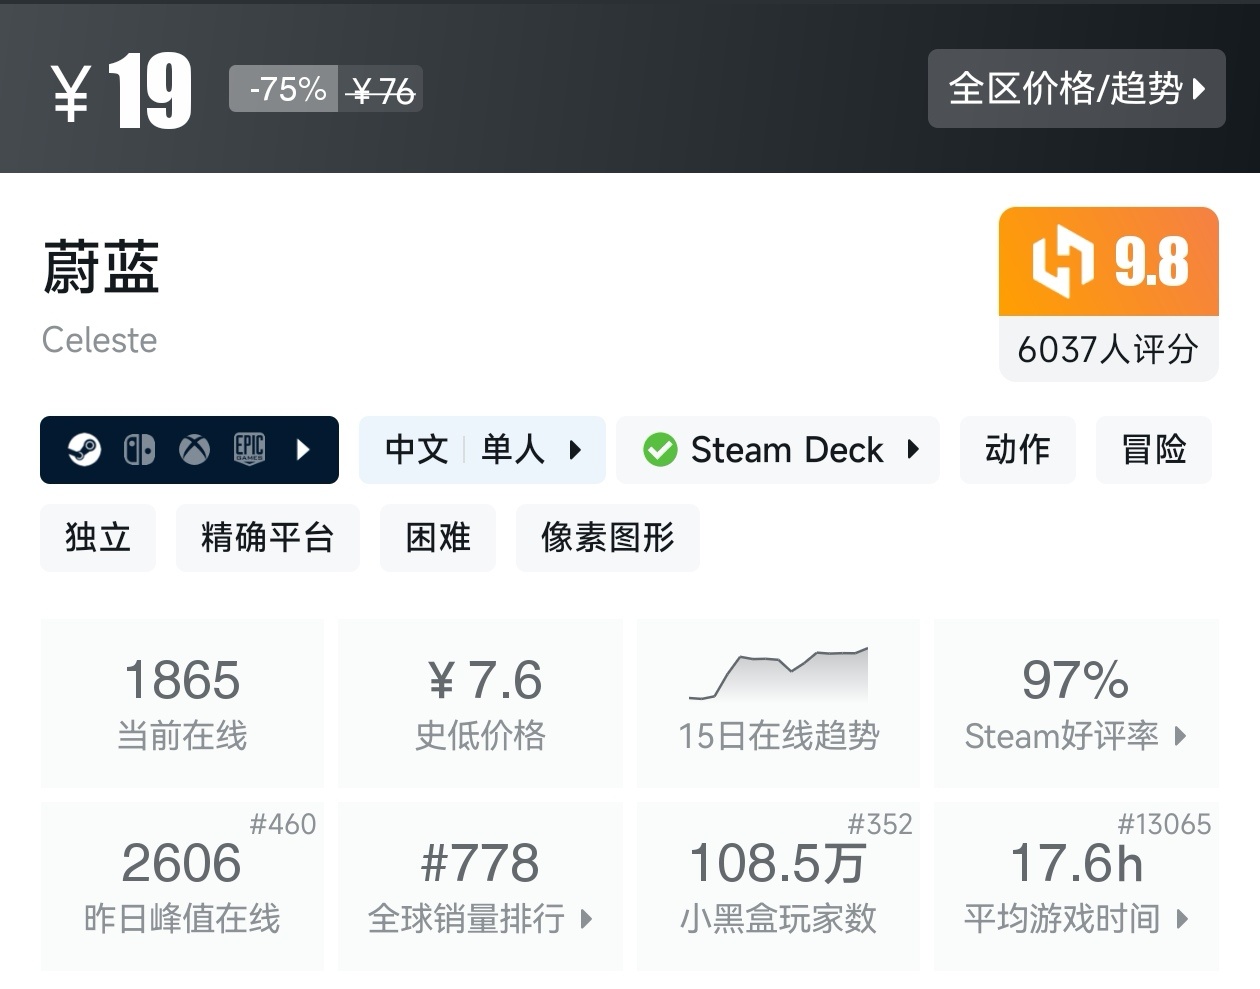Click the 17.6h playtime value
Viewport: 1260px width, 989px height.
point(1076,863)
